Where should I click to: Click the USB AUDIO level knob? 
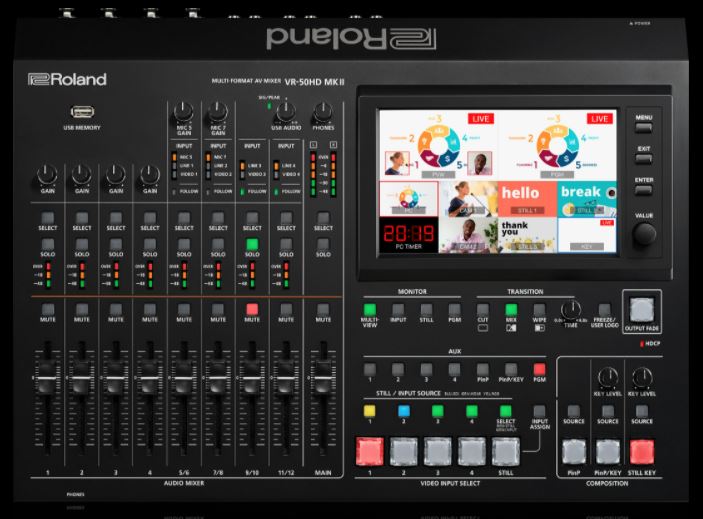[286, 111]
